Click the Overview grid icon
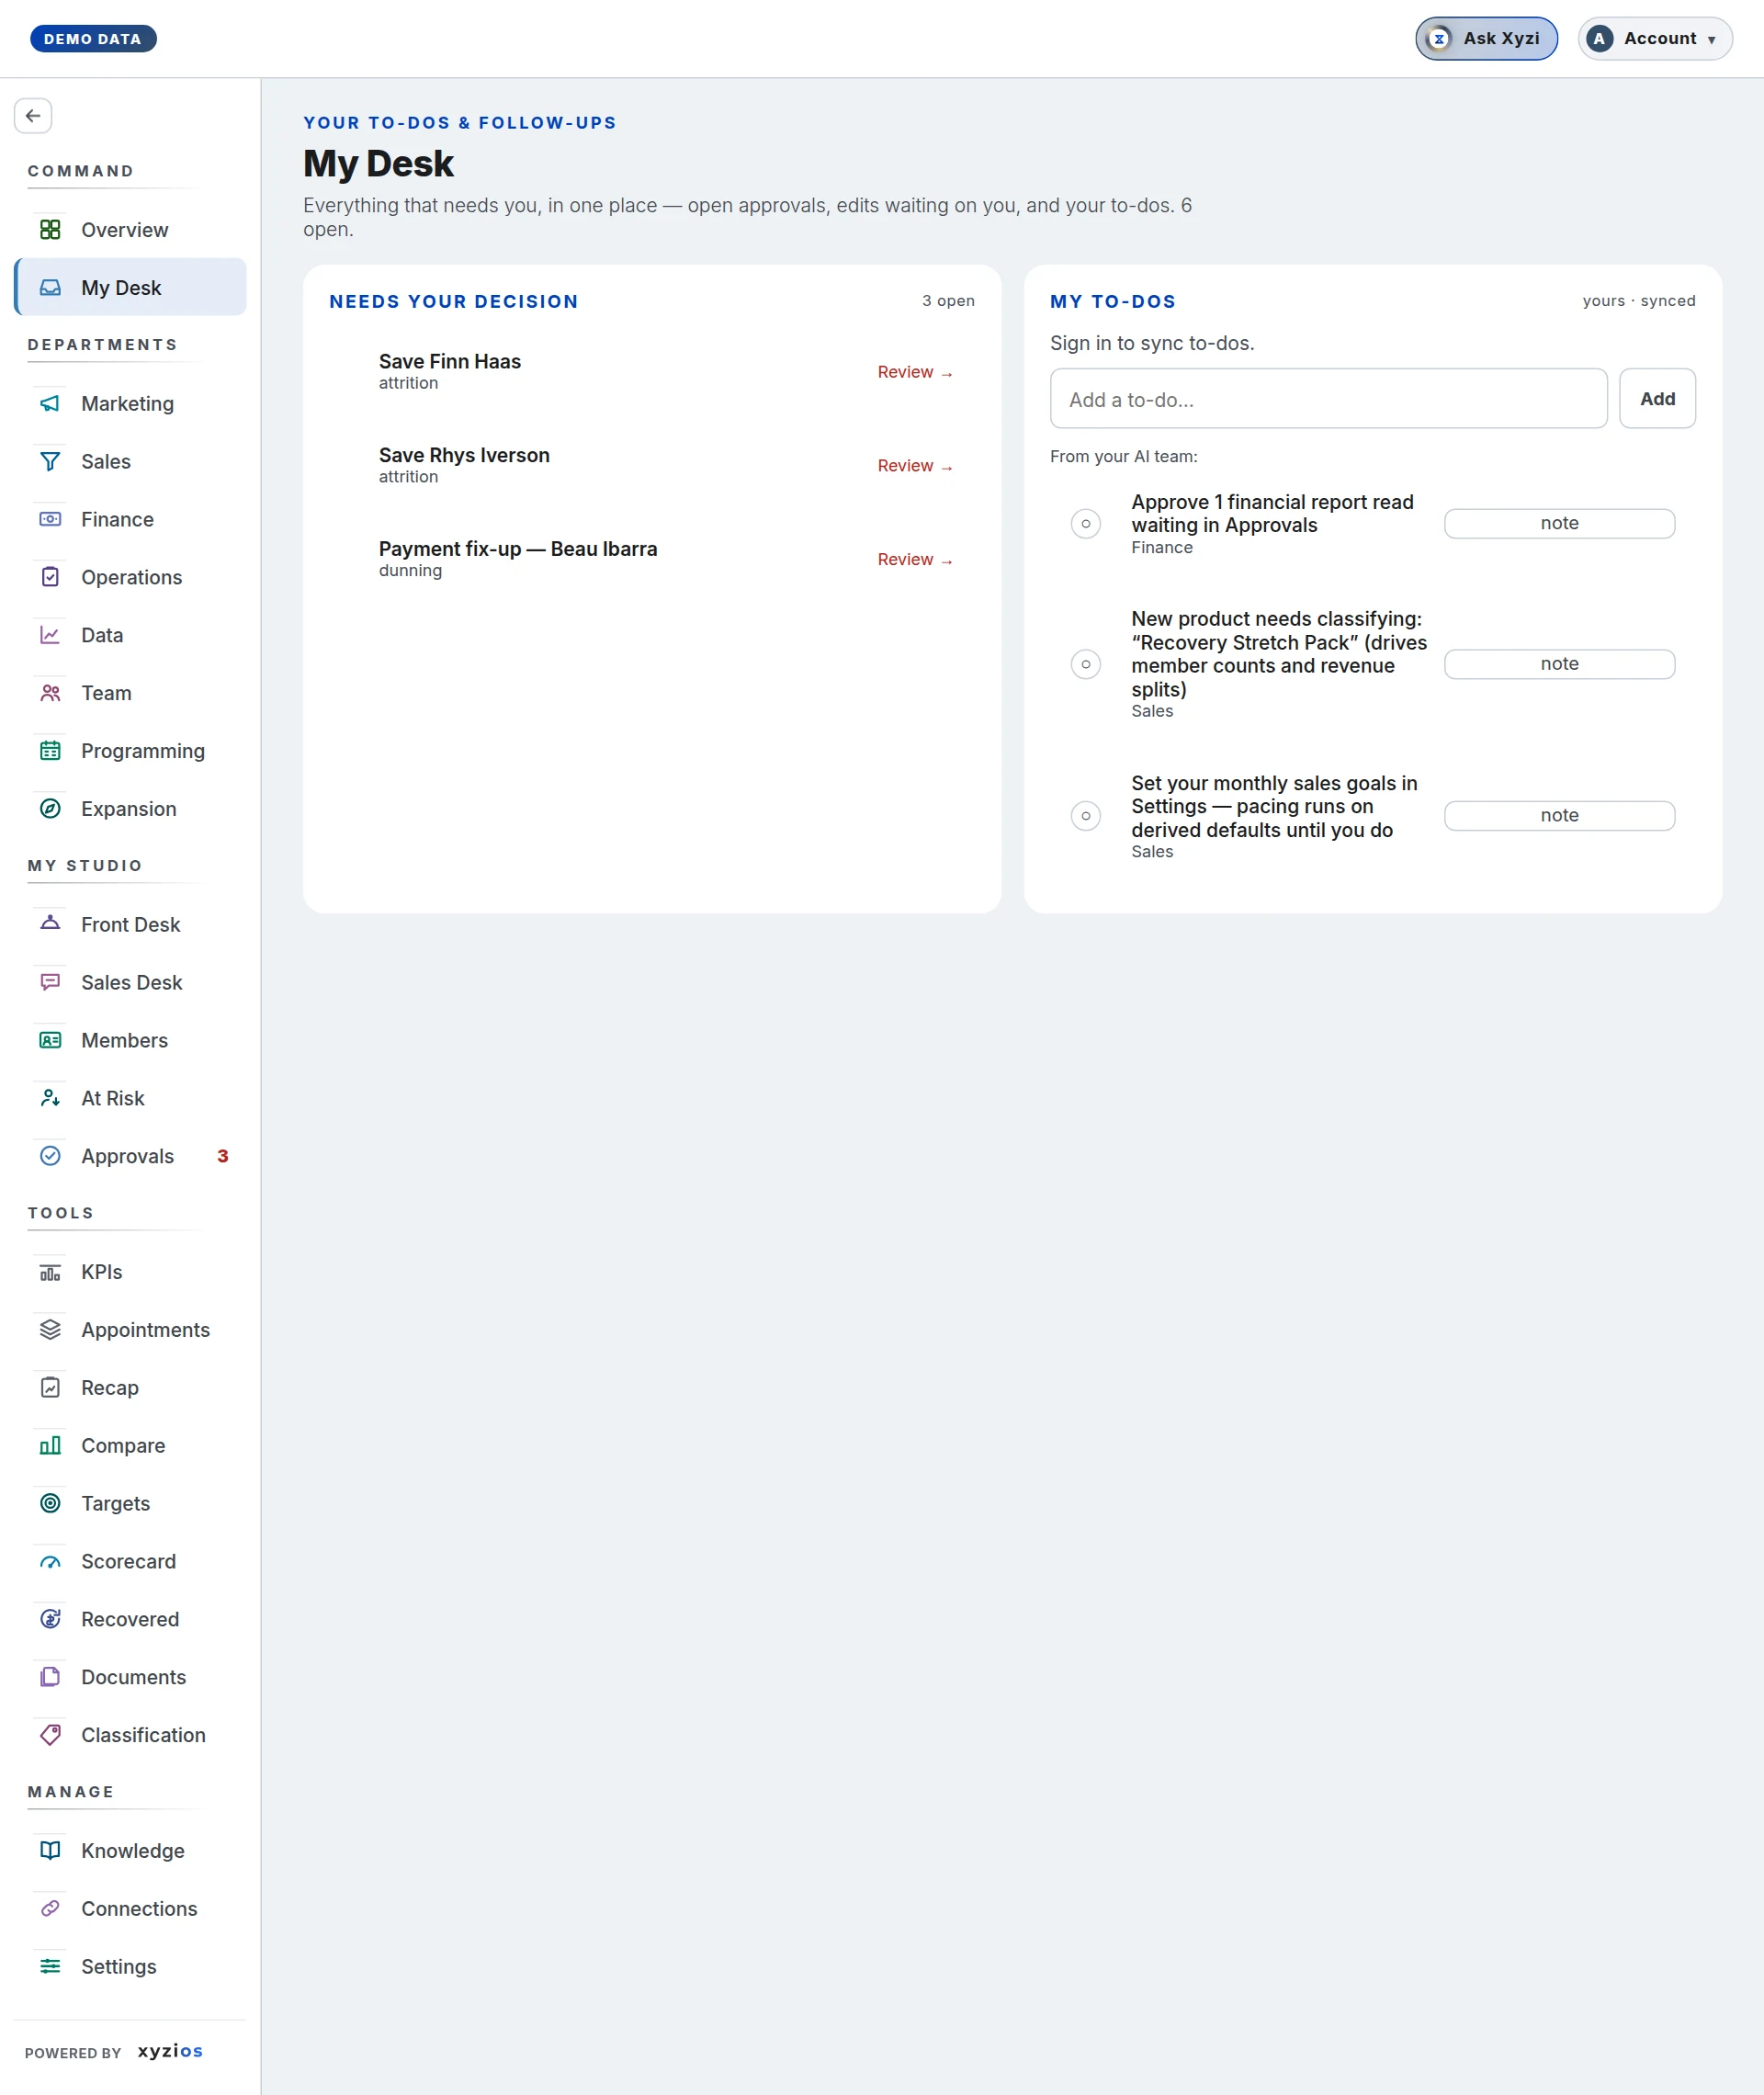This screenshot has height=2095, width=1764. (50, 230)
